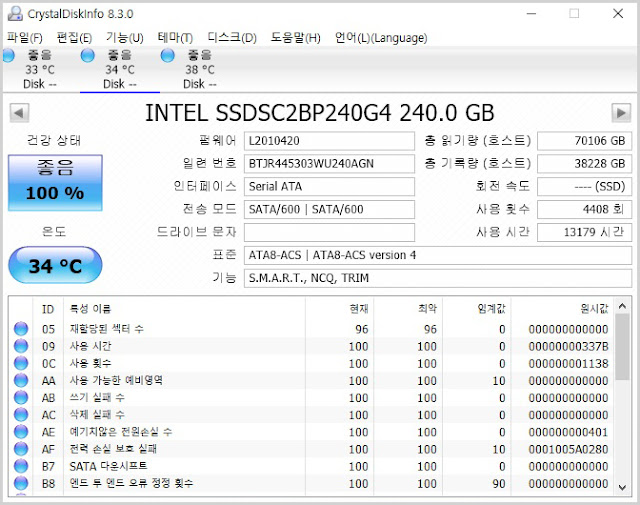
Task: Select the 쓰기 실패 수 row name
Action: (x=97, y=397)
